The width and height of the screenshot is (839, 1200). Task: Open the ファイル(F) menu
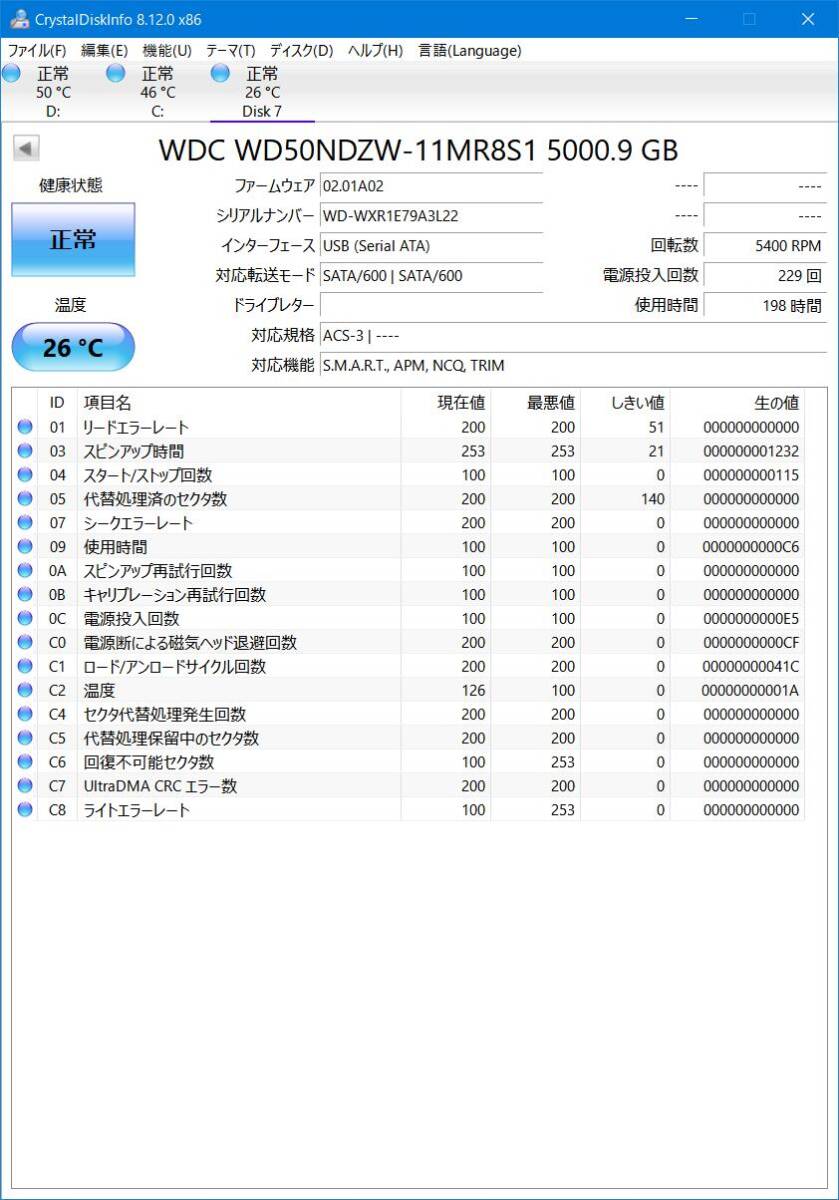(37, 50)
